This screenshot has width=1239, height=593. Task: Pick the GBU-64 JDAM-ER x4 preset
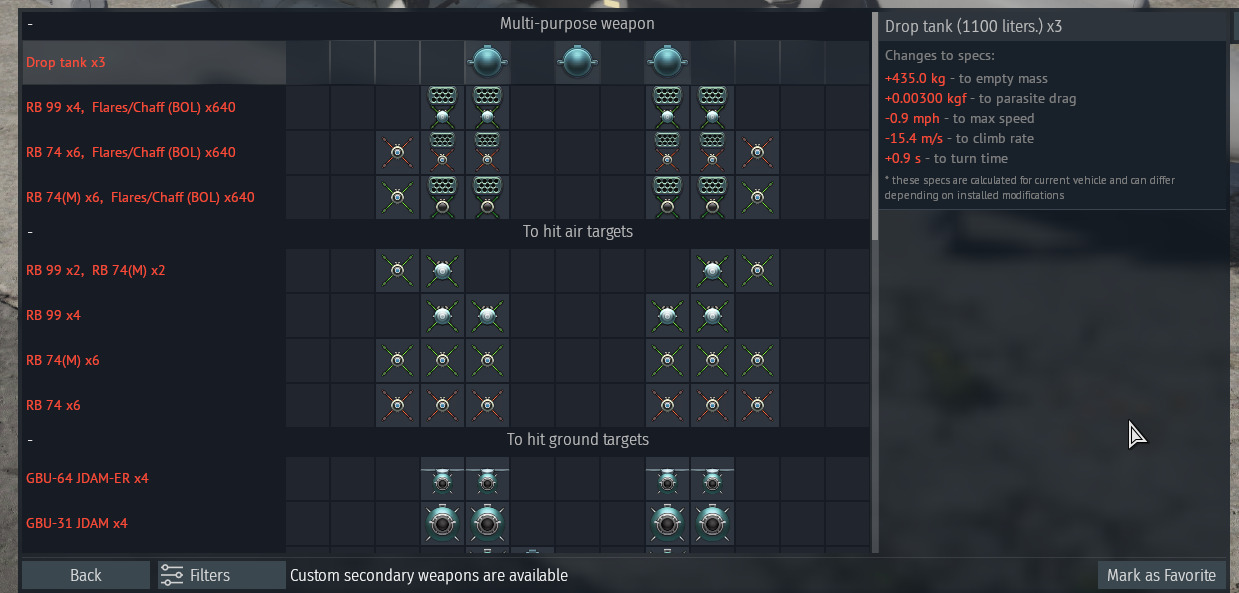tap(446, 478)
